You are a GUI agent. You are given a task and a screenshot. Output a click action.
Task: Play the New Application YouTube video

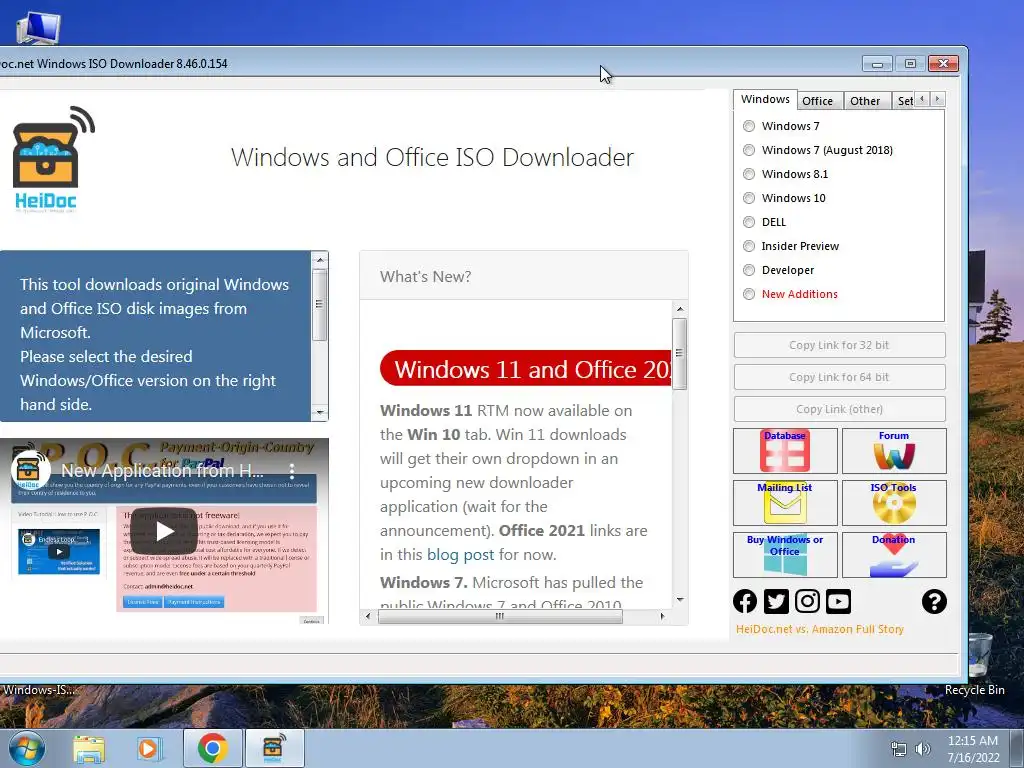(x=164, y=531)
